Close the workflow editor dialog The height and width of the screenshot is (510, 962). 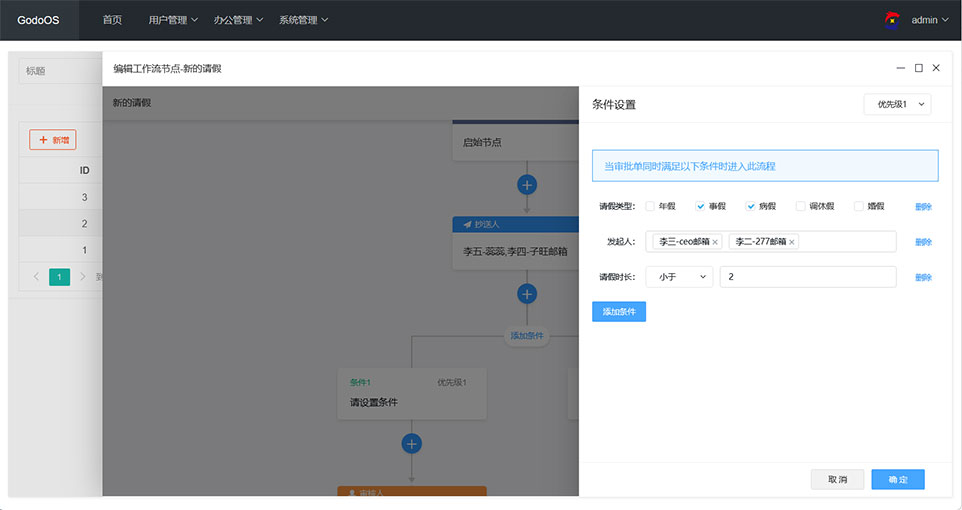[x=936, y=68]
